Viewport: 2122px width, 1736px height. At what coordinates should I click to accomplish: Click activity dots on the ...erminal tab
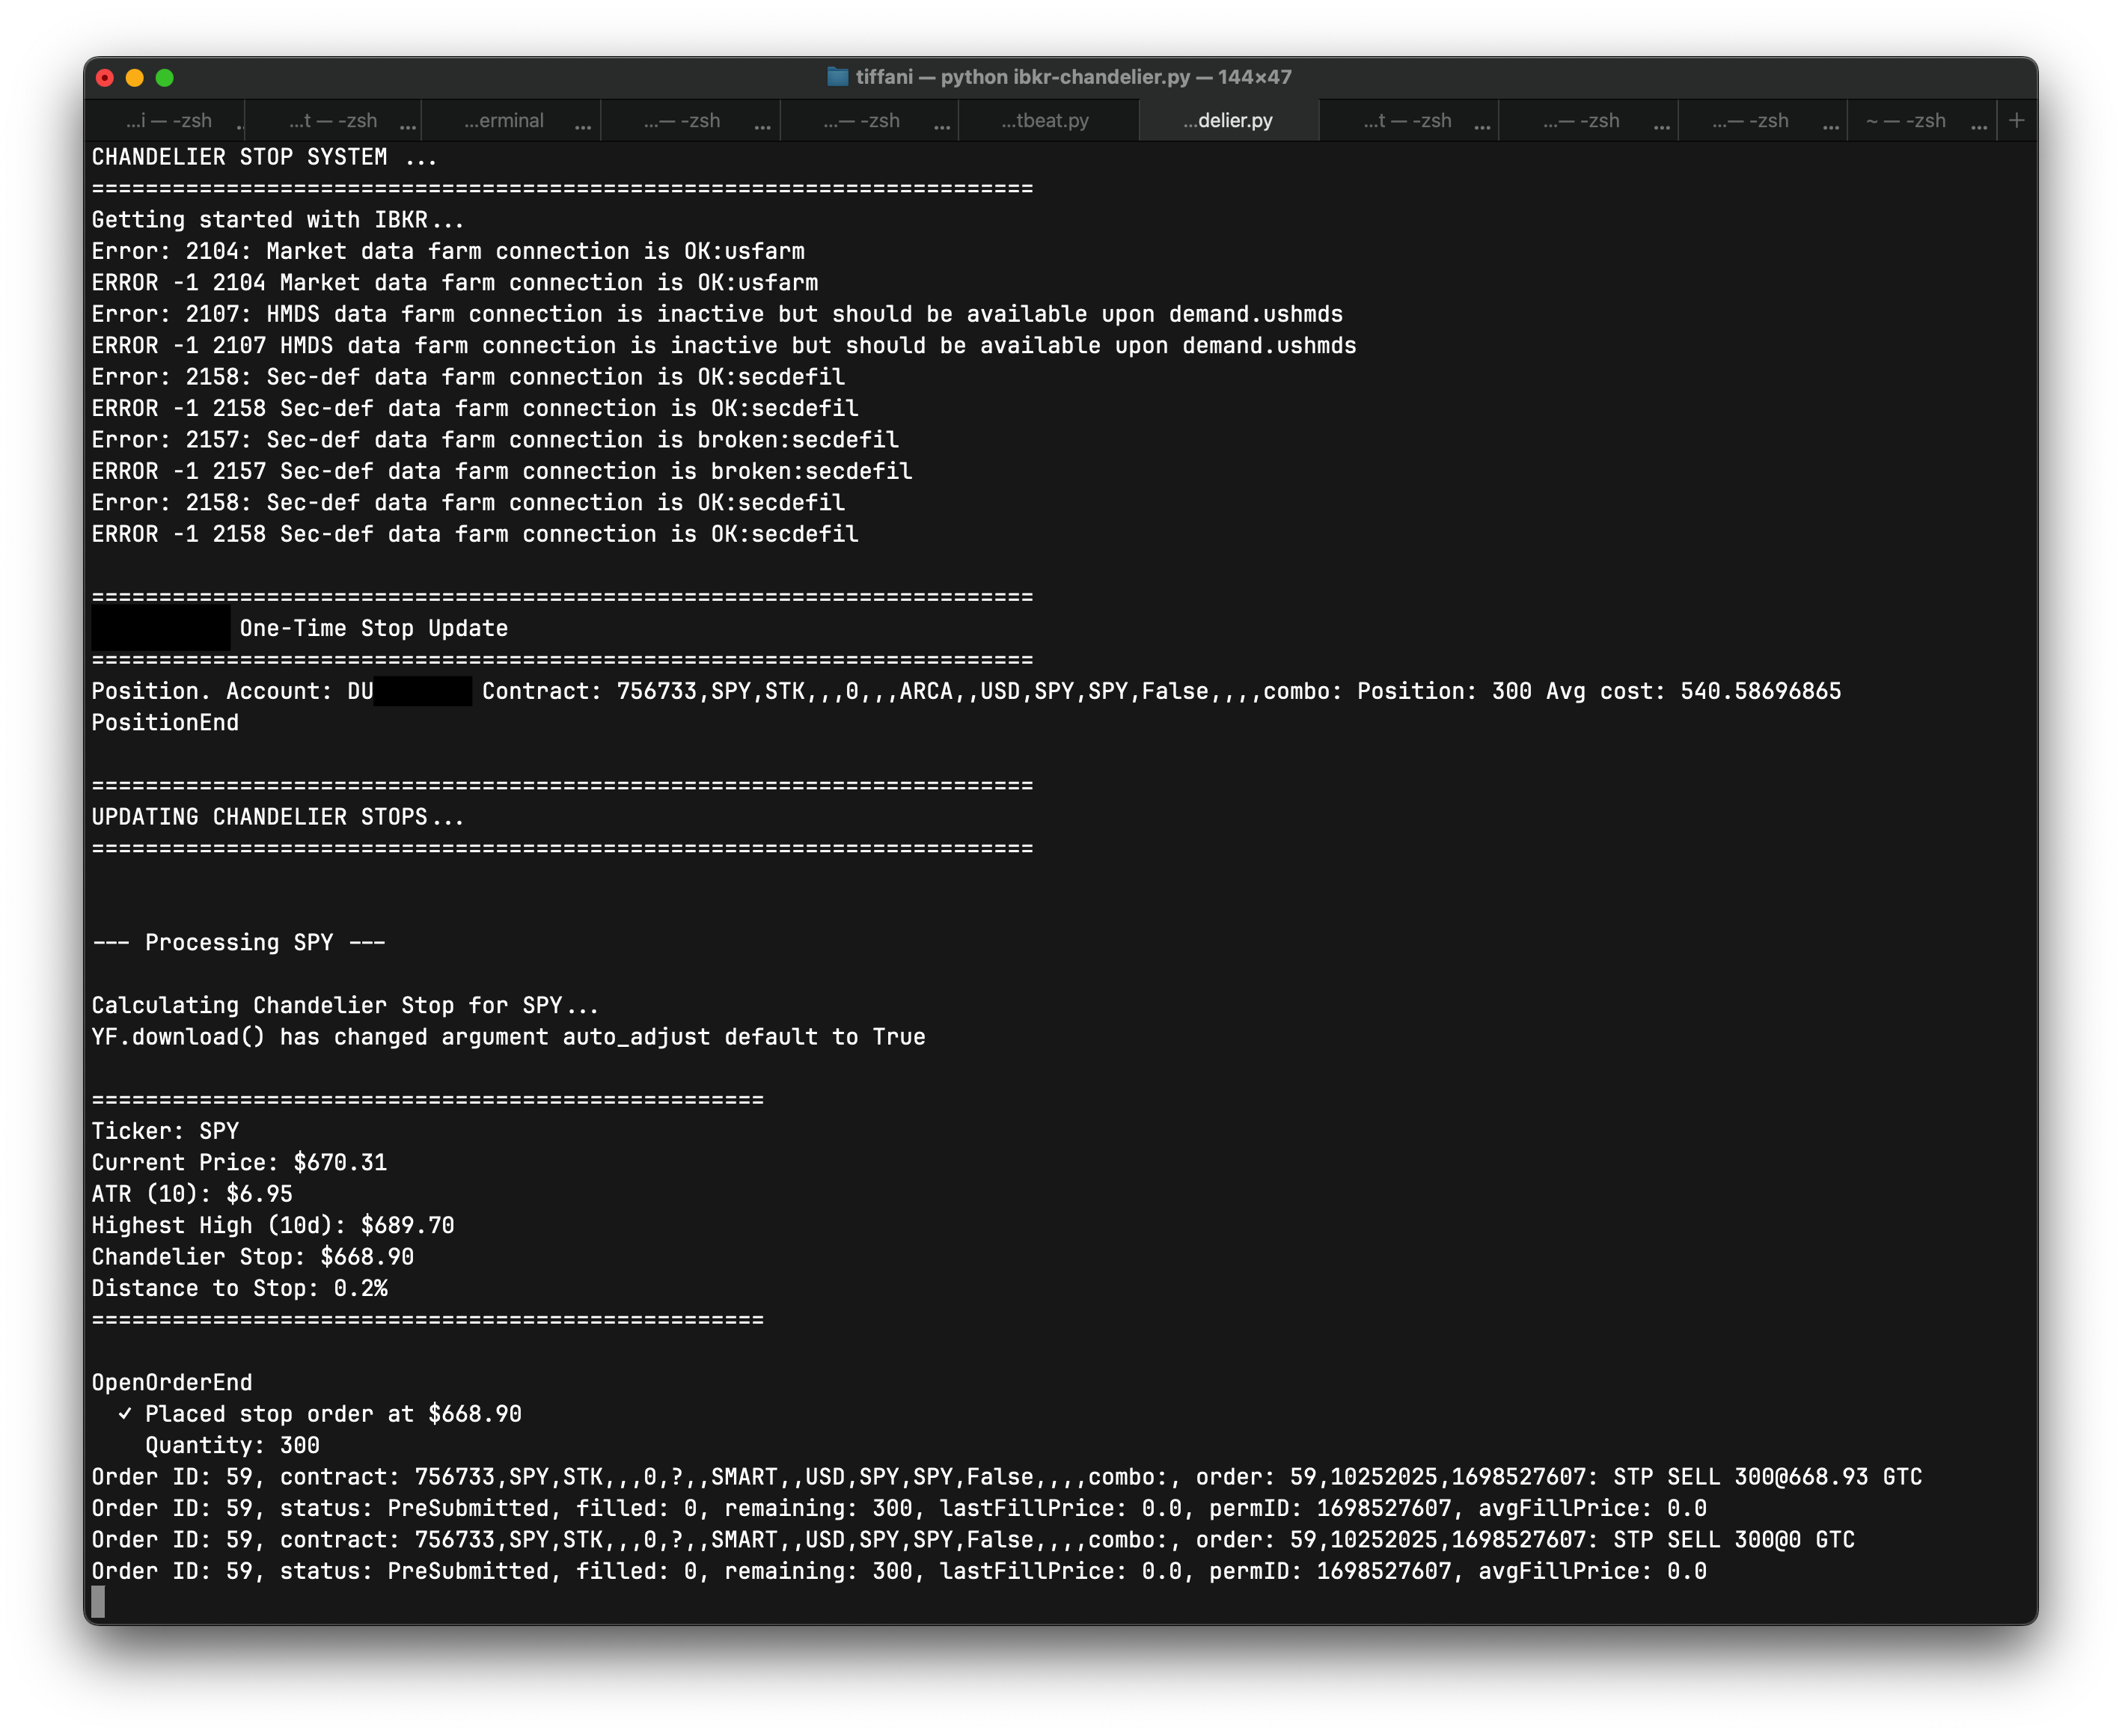(583, 127)
